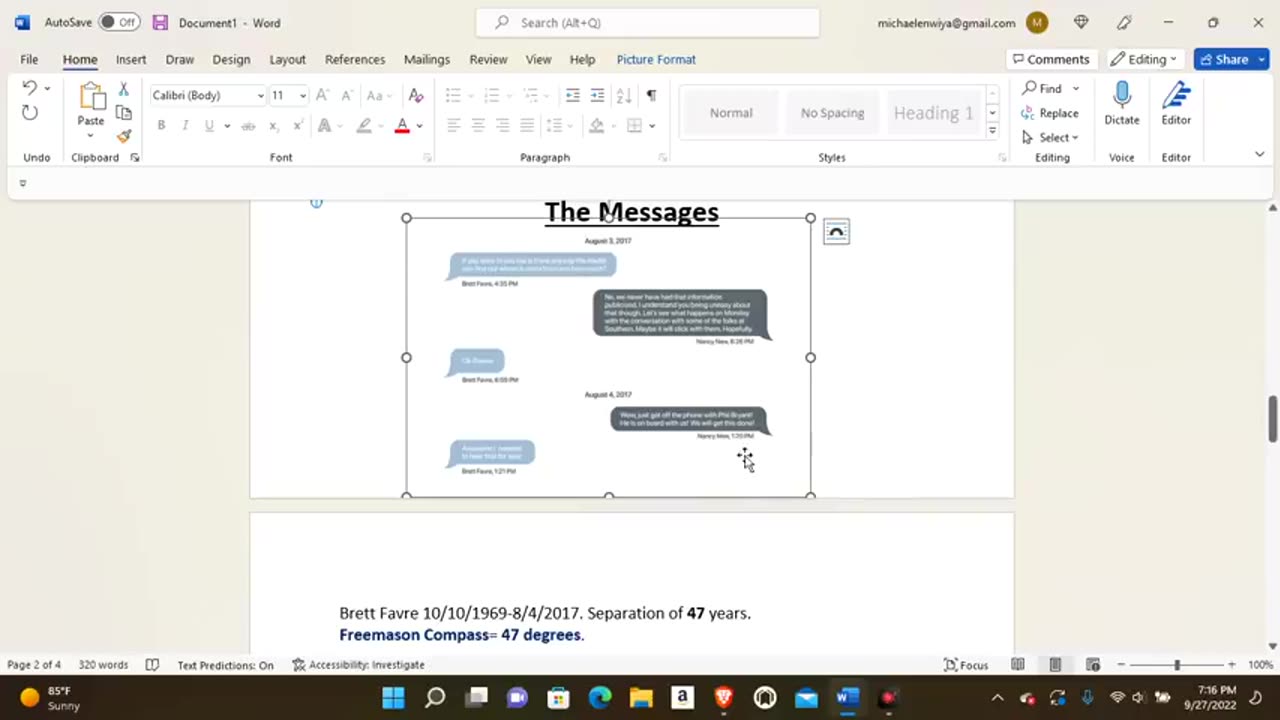
Task: Open the Font Color dropdown arrow
Action: coord(420,126)
